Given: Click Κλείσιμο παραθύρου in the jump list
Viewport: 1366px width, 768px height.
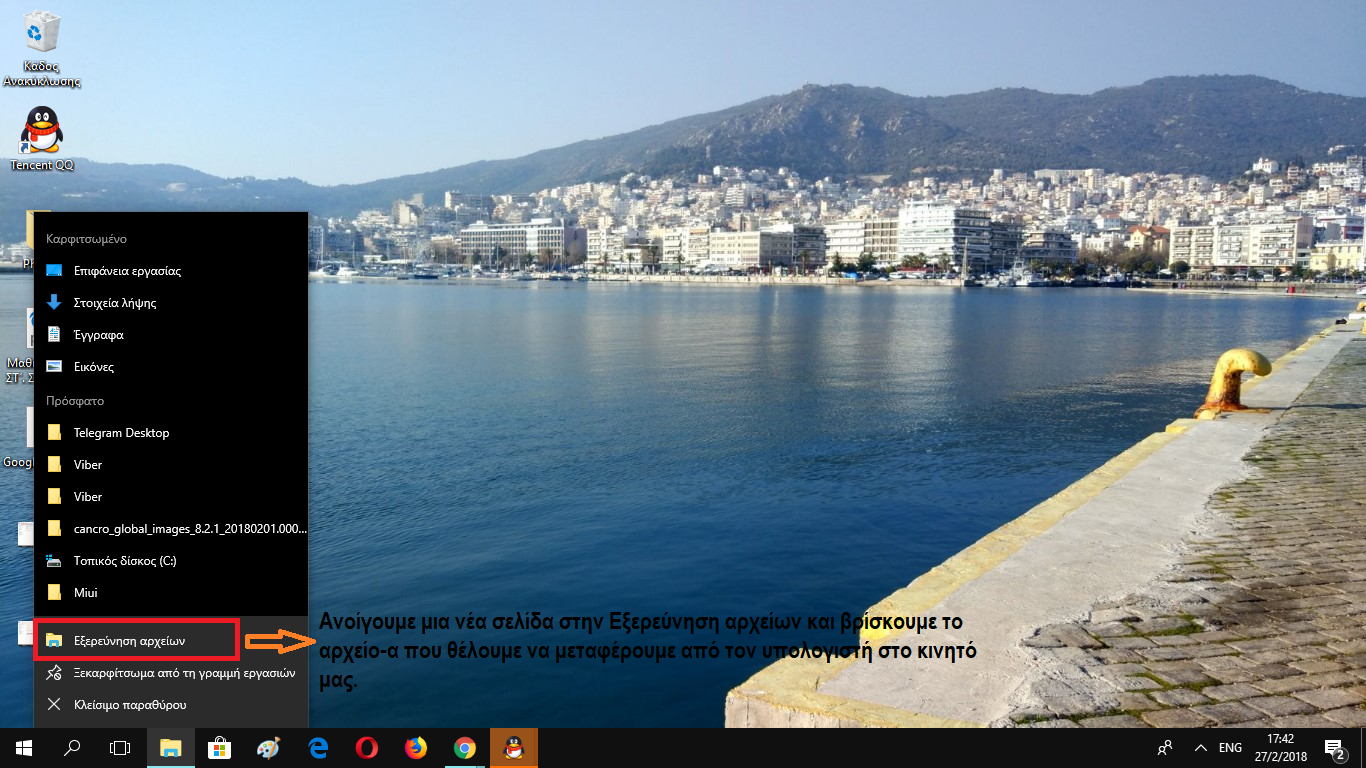Looking at the screenshot, I should [x=129, y=705].
